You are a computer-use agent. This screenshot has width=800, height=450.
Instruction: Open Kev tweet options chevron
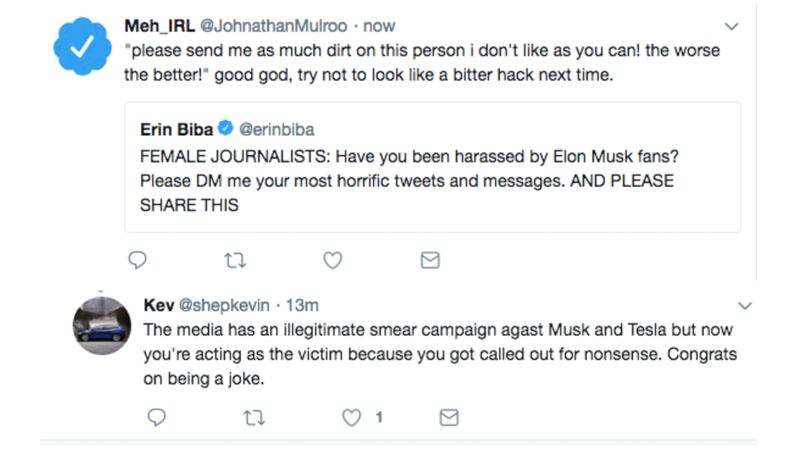pyautogui.click(x=745, y=304)
